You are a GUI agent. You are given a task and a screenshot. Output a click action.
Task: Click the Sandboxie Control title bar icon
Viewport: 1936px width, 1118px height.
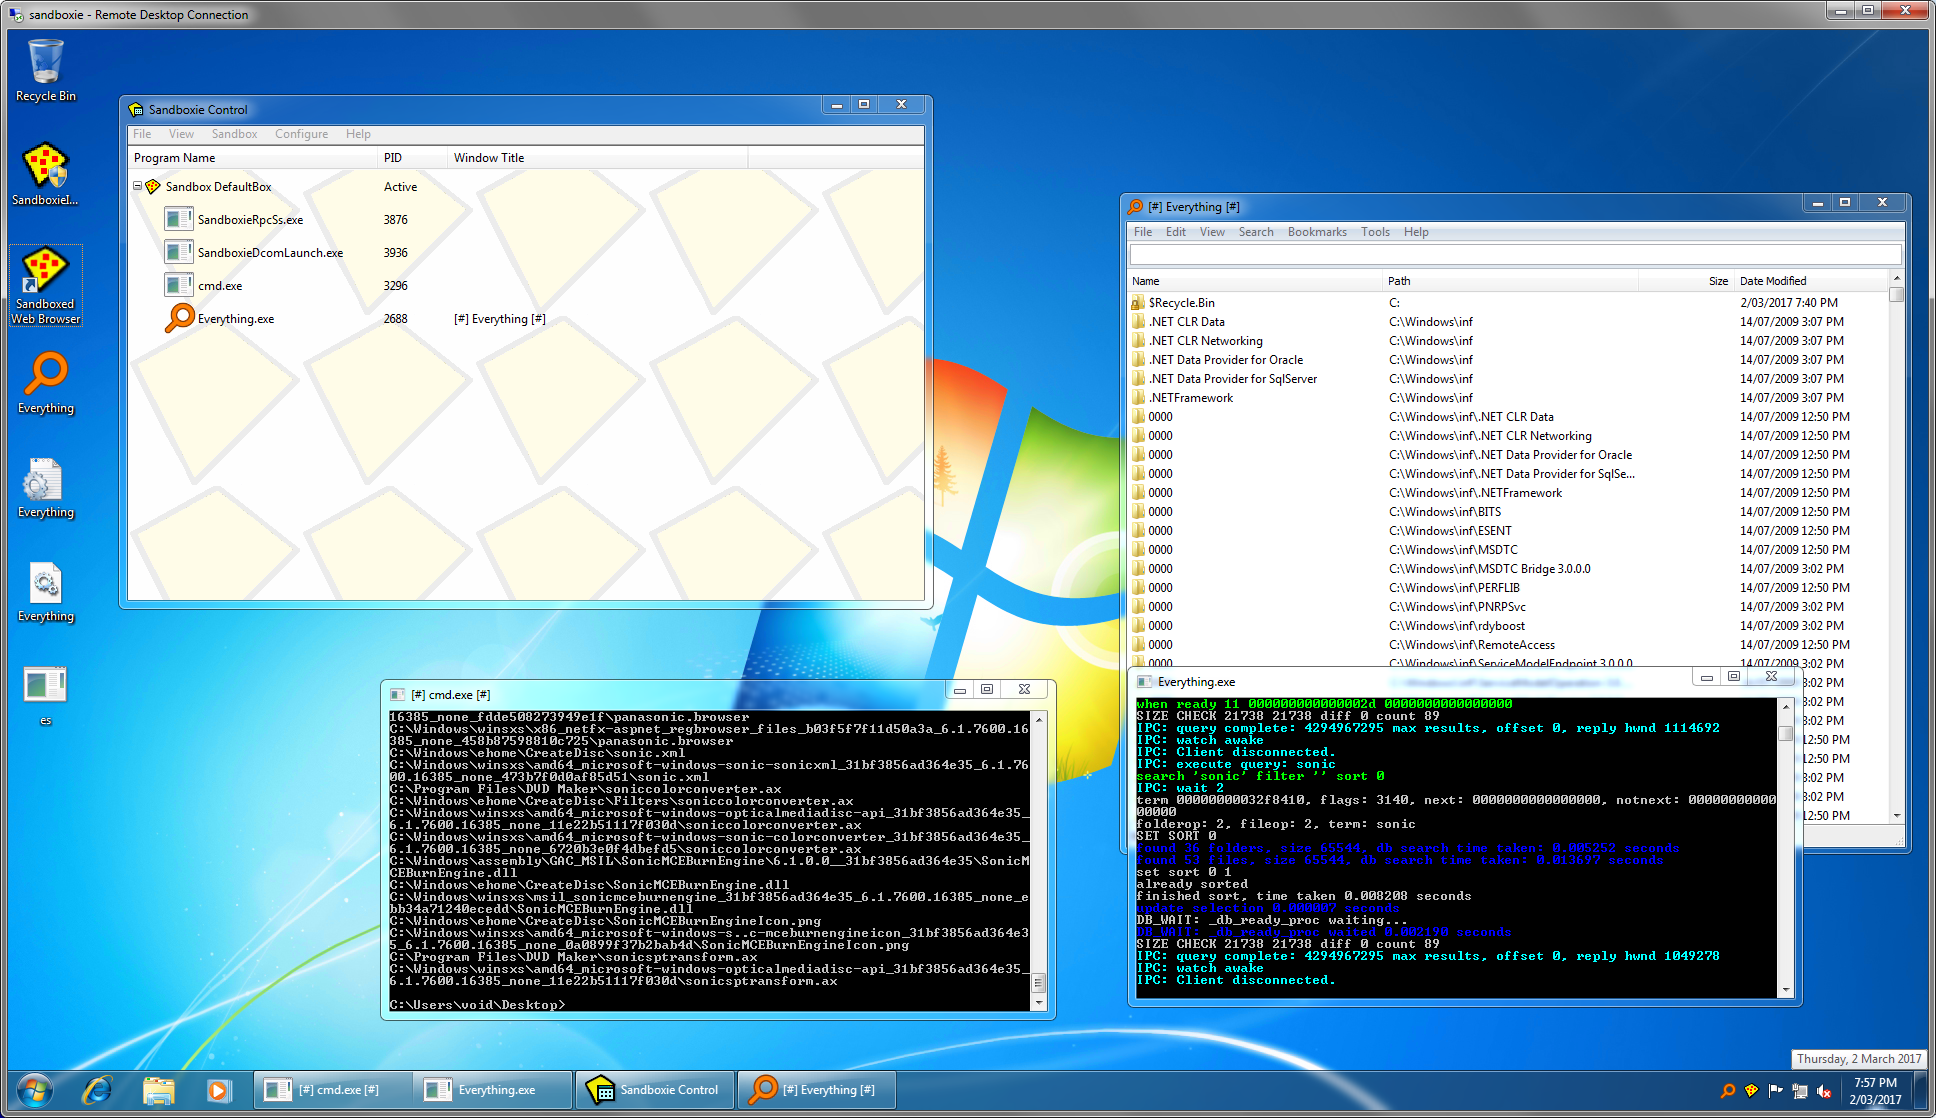pyautogui.click(x=137, y=109)
